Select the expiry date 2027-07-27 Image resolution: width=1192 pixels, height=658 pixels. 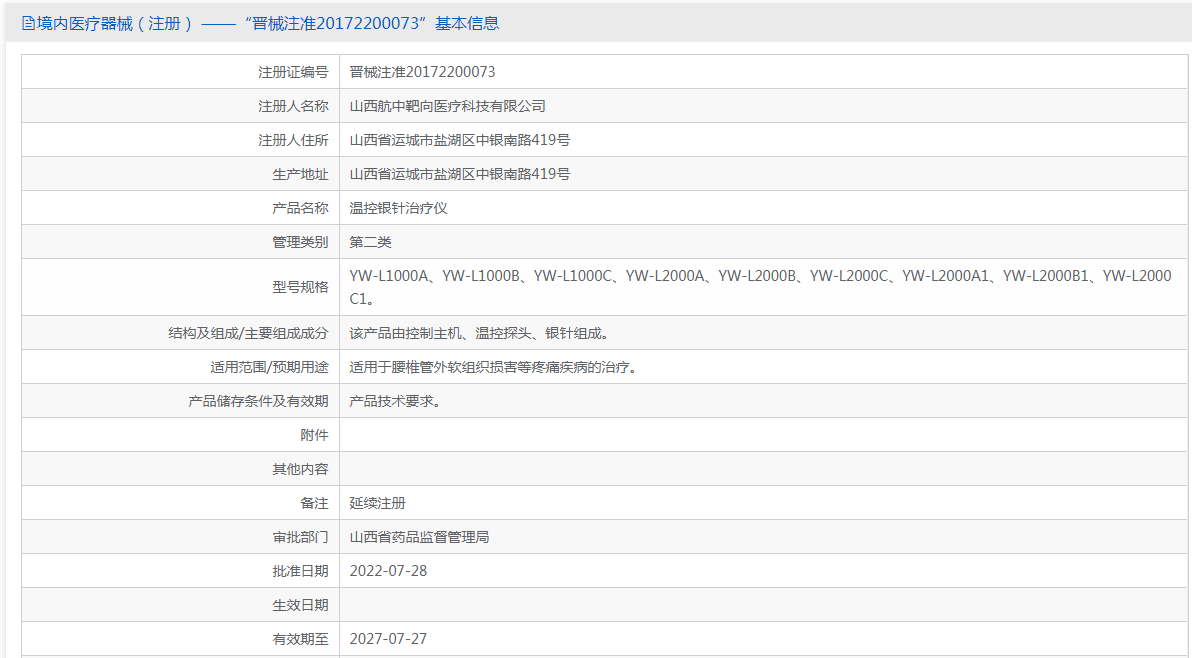pos(388,639)
